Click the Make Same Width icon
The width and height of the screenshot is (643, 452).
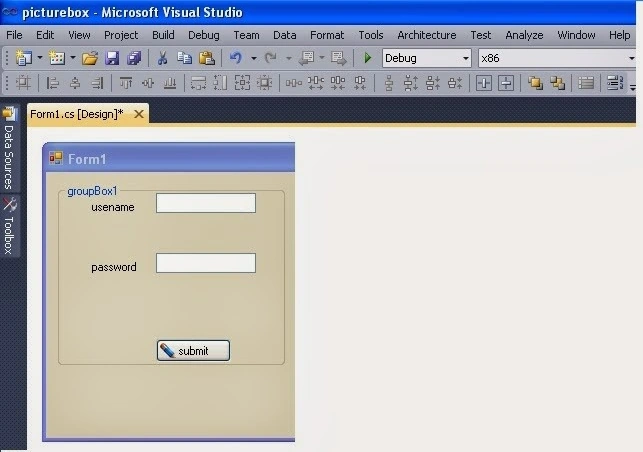click(x=198, y=83)
